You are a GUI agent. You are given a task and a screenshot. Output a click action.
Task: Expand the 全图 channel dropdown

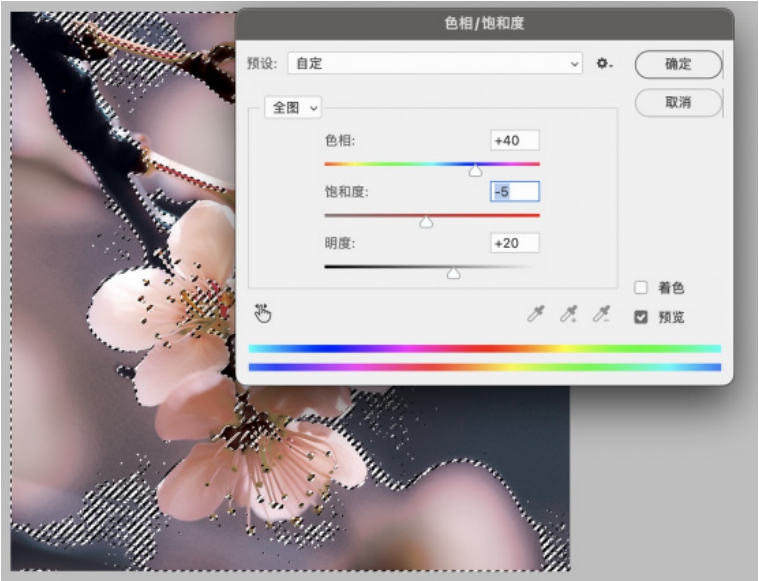293,107
